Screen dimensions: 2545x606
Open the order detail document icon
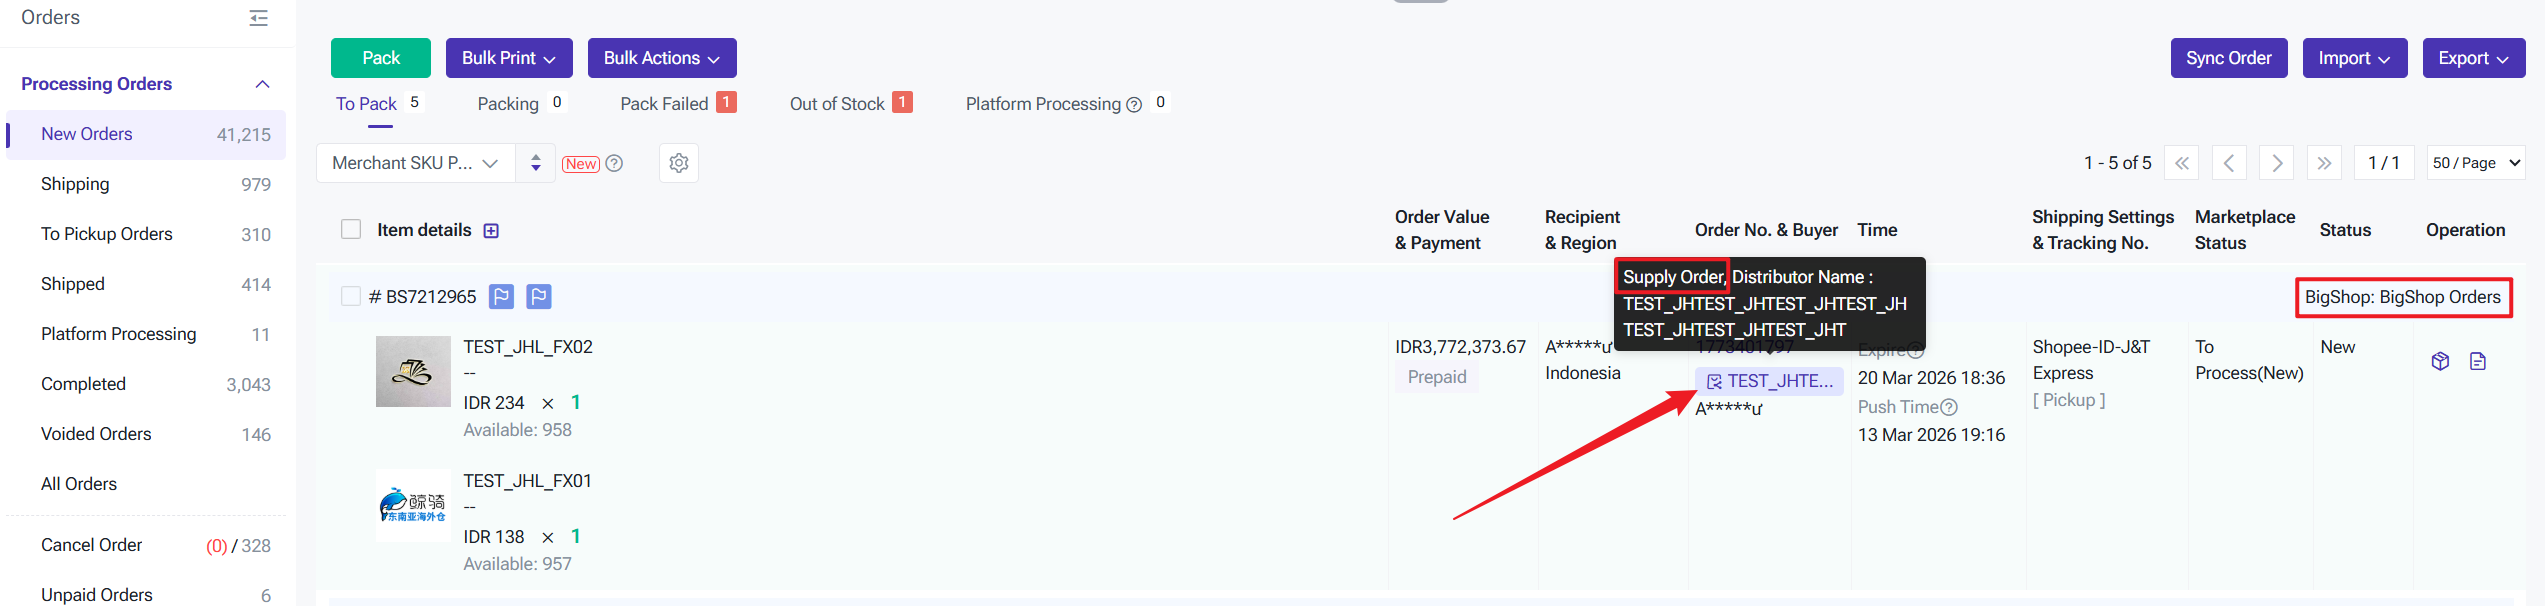(x=2477, y=361)
